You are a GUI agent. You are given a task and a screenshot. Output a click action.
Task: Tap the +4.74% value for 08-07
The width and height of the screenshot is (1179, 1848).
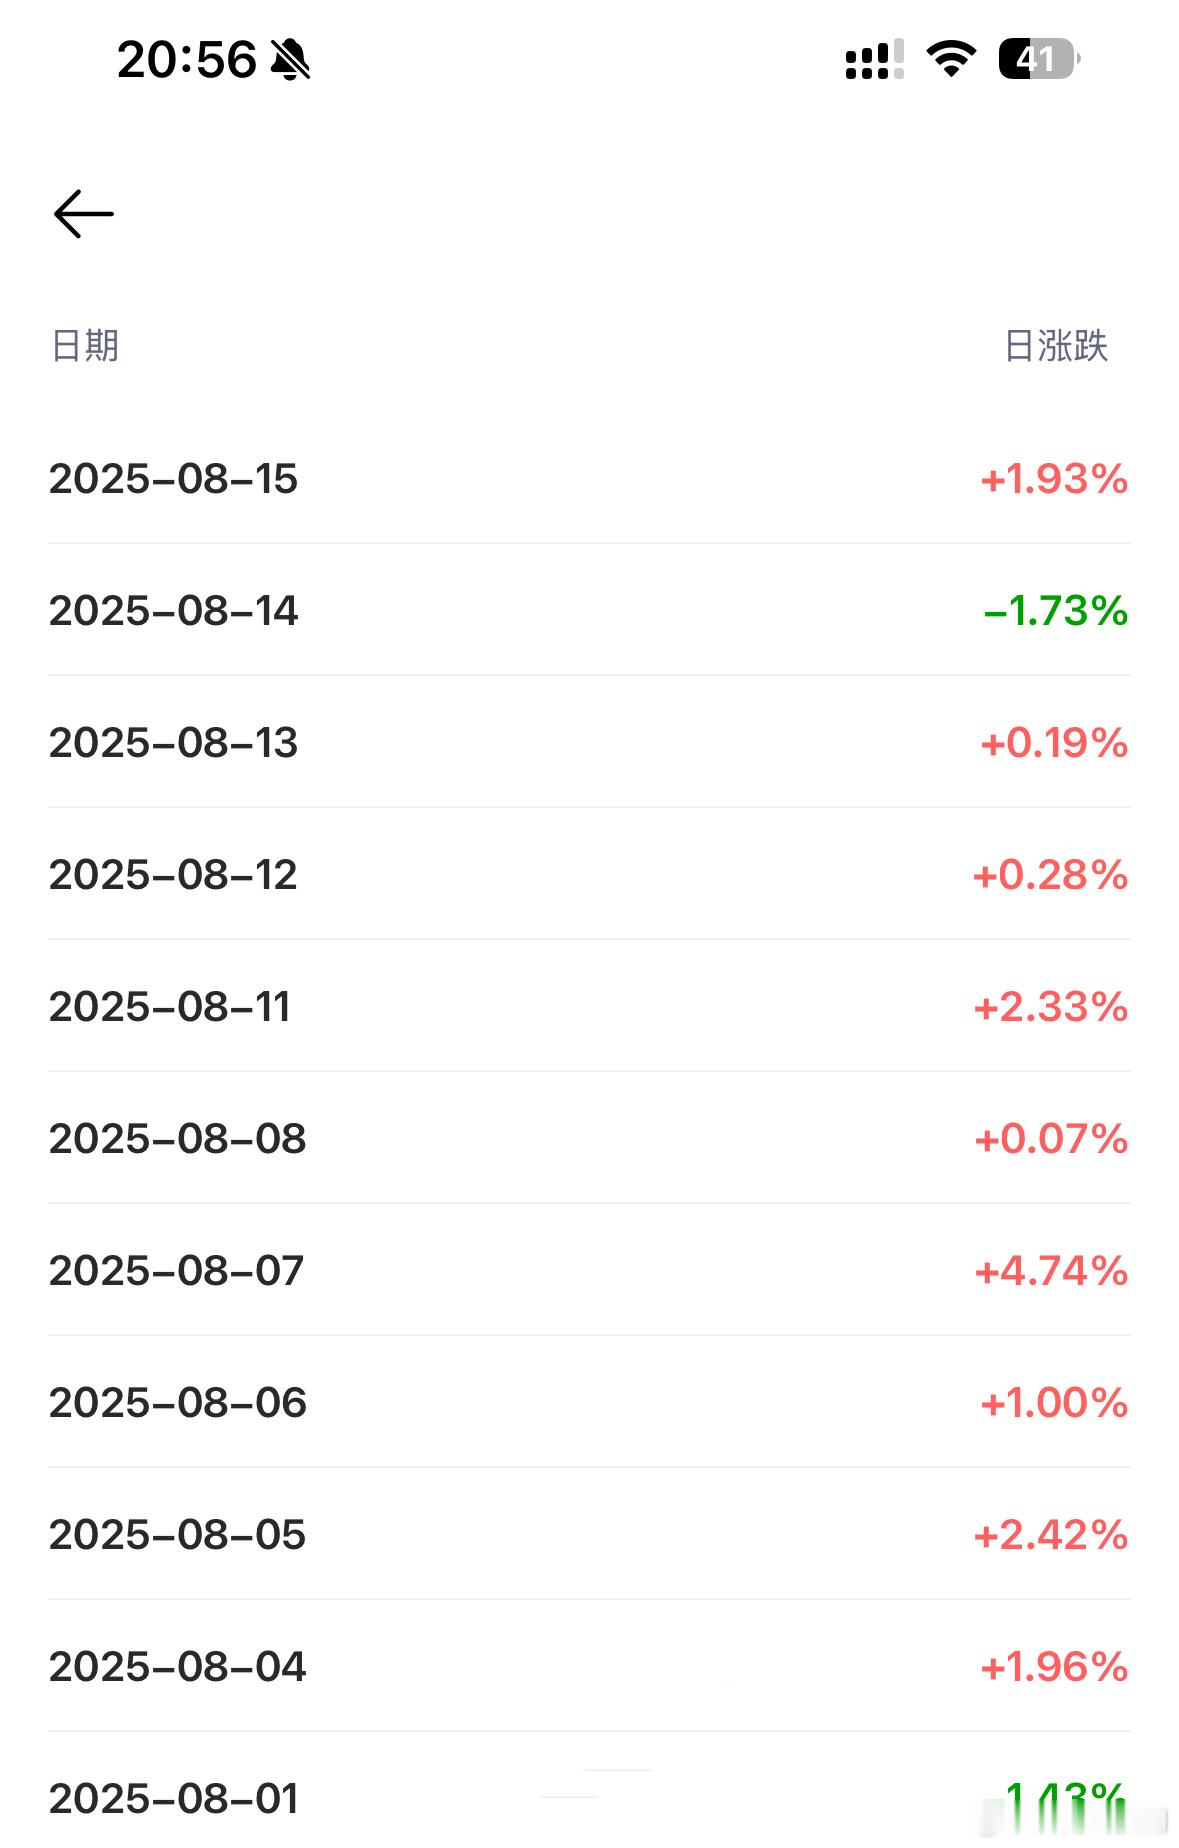coord(1051,1271)
